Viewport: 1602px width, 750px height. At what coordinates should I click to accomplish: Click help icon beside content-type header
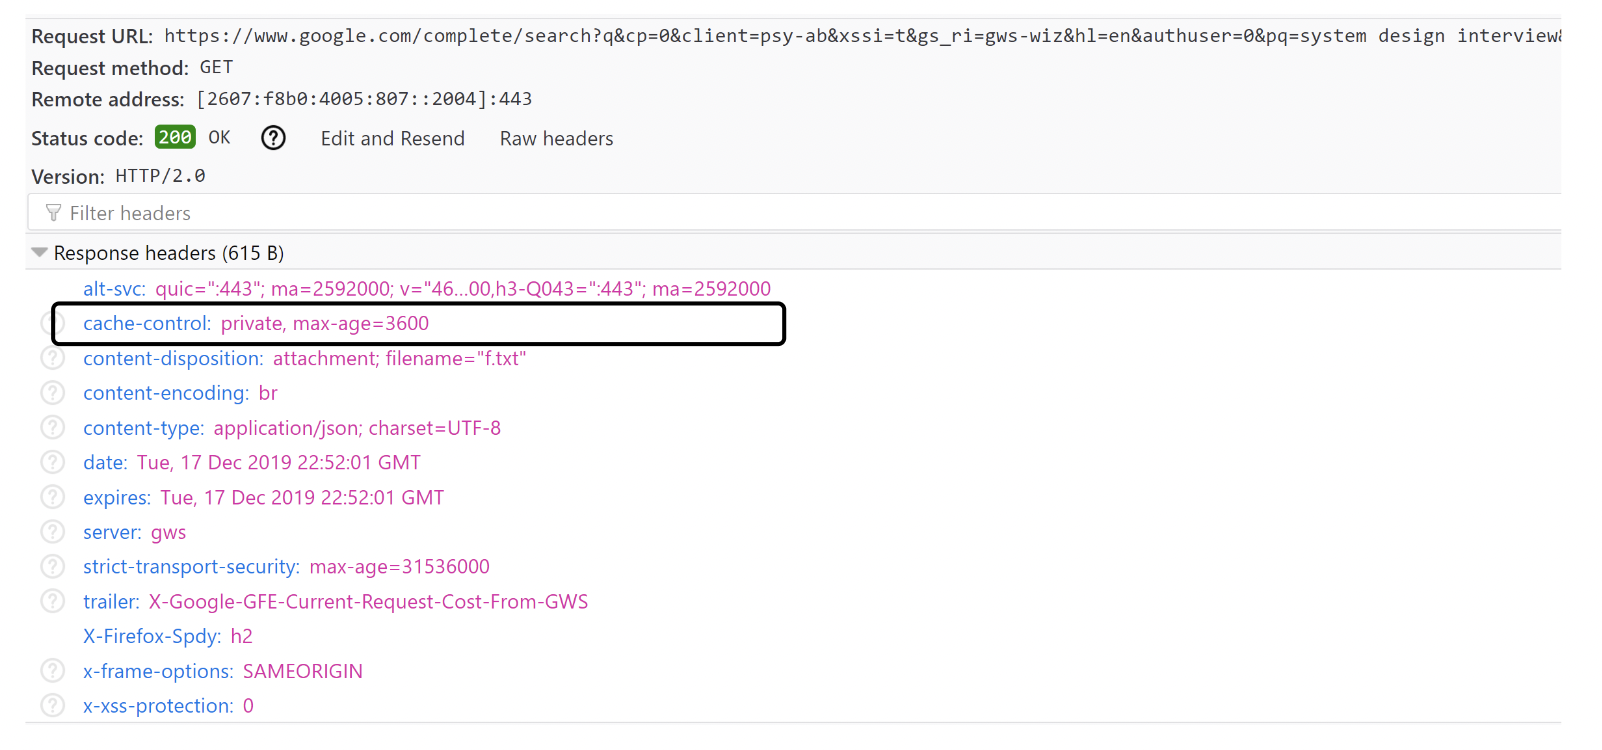(52, 428)
